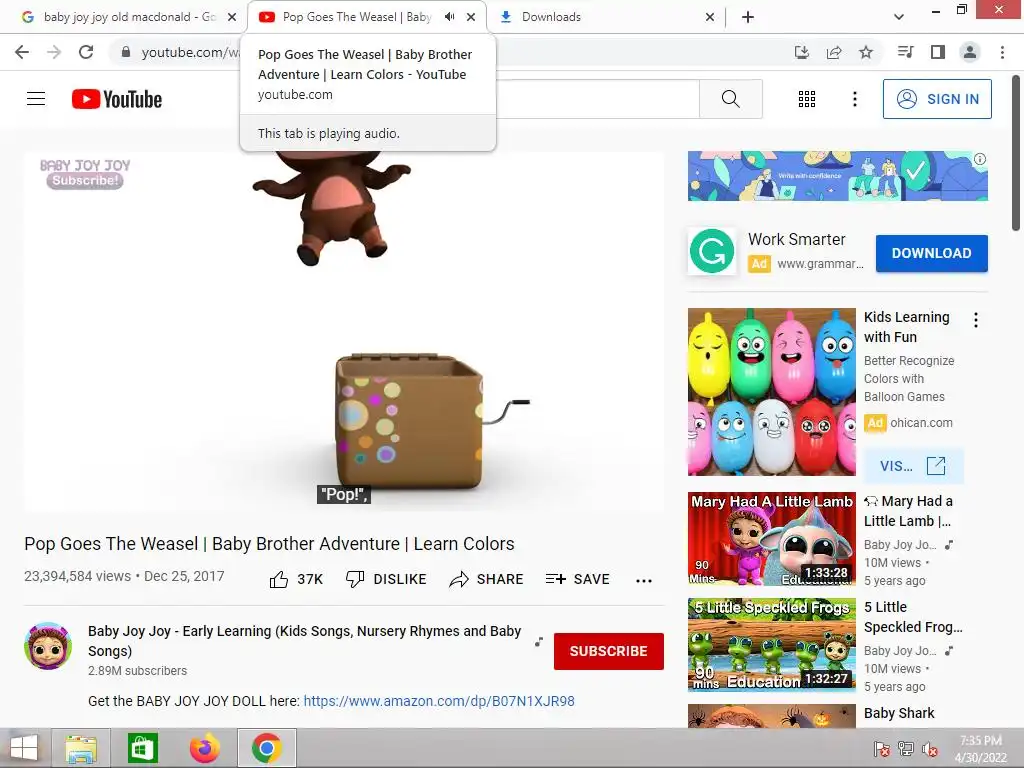1024x768 pixels.
Task: Open YouTube settings three-dot menu in header
Action: (x=854, y=99)
